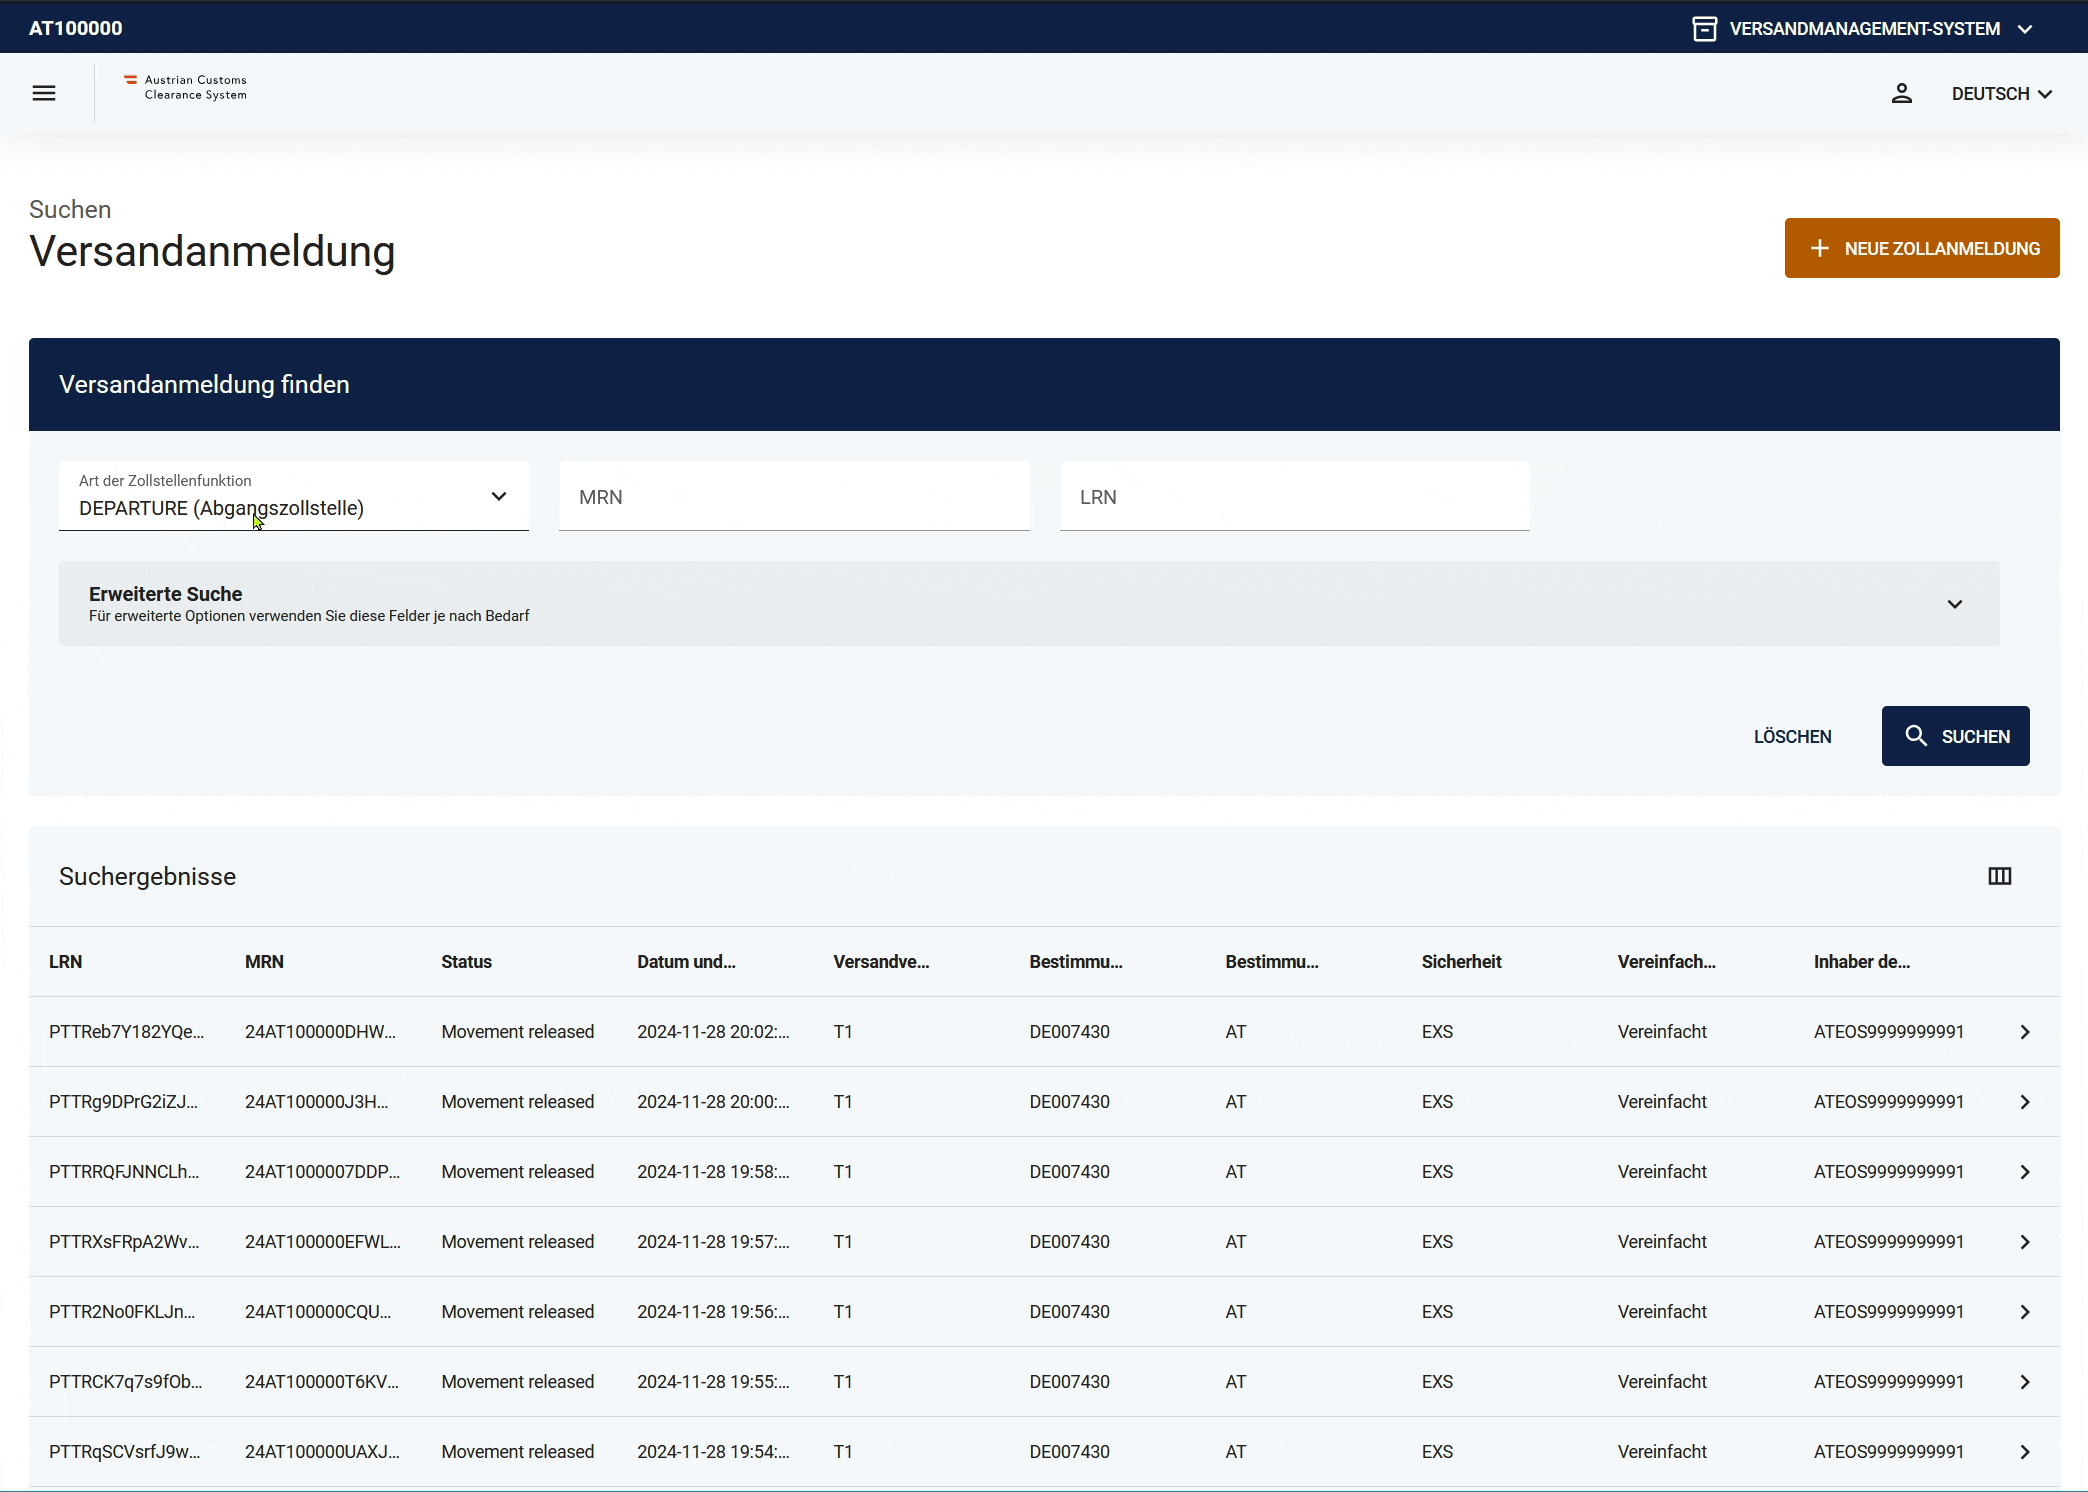Click into the LRN input field
This screenshot has width=2088, height=1492.
click(x=1294, y=497)
